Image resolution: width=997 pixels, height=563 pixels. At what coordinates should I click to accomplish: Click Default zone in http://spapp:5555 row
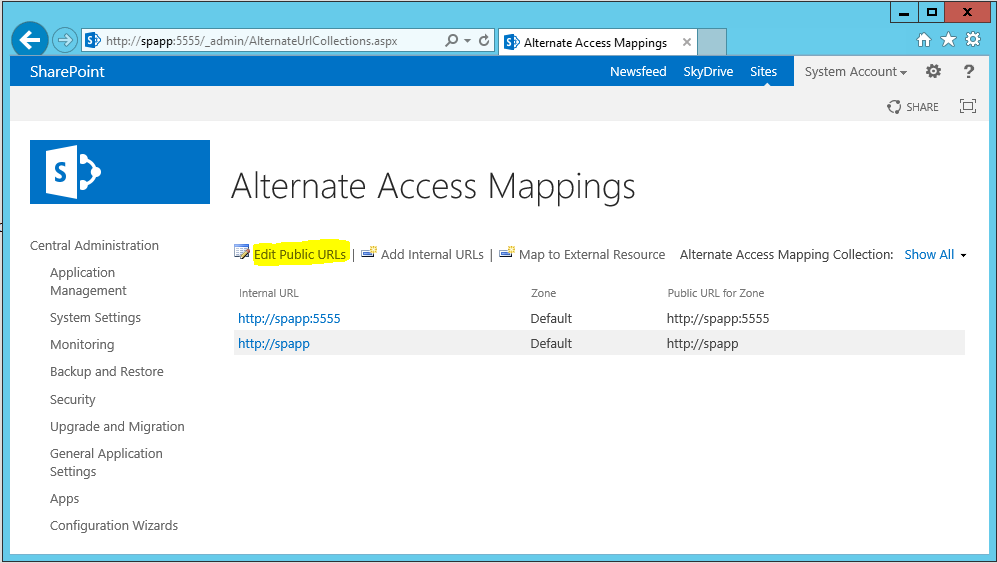[551, 318]
